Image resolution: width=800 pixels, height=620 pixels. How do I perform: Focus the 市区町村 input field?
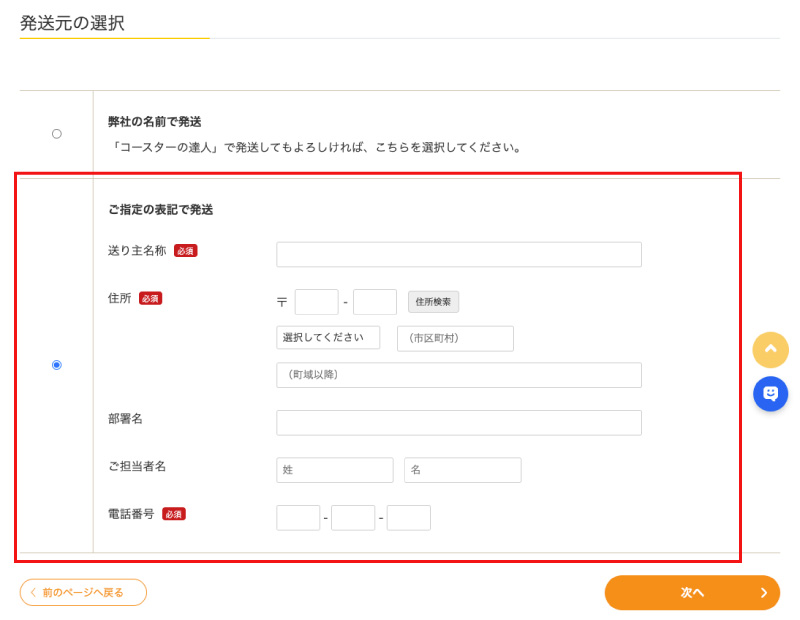(456, 338)
